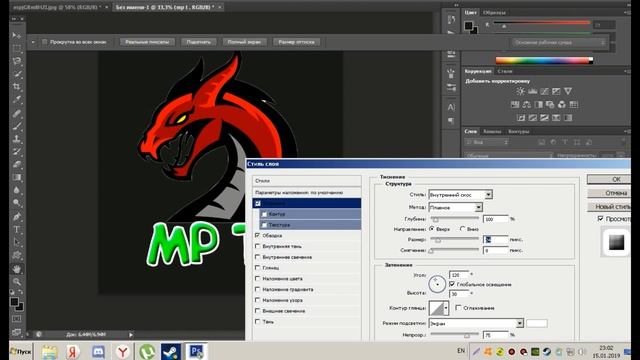Open the highlight color swatch

click(x=537, y=323)
